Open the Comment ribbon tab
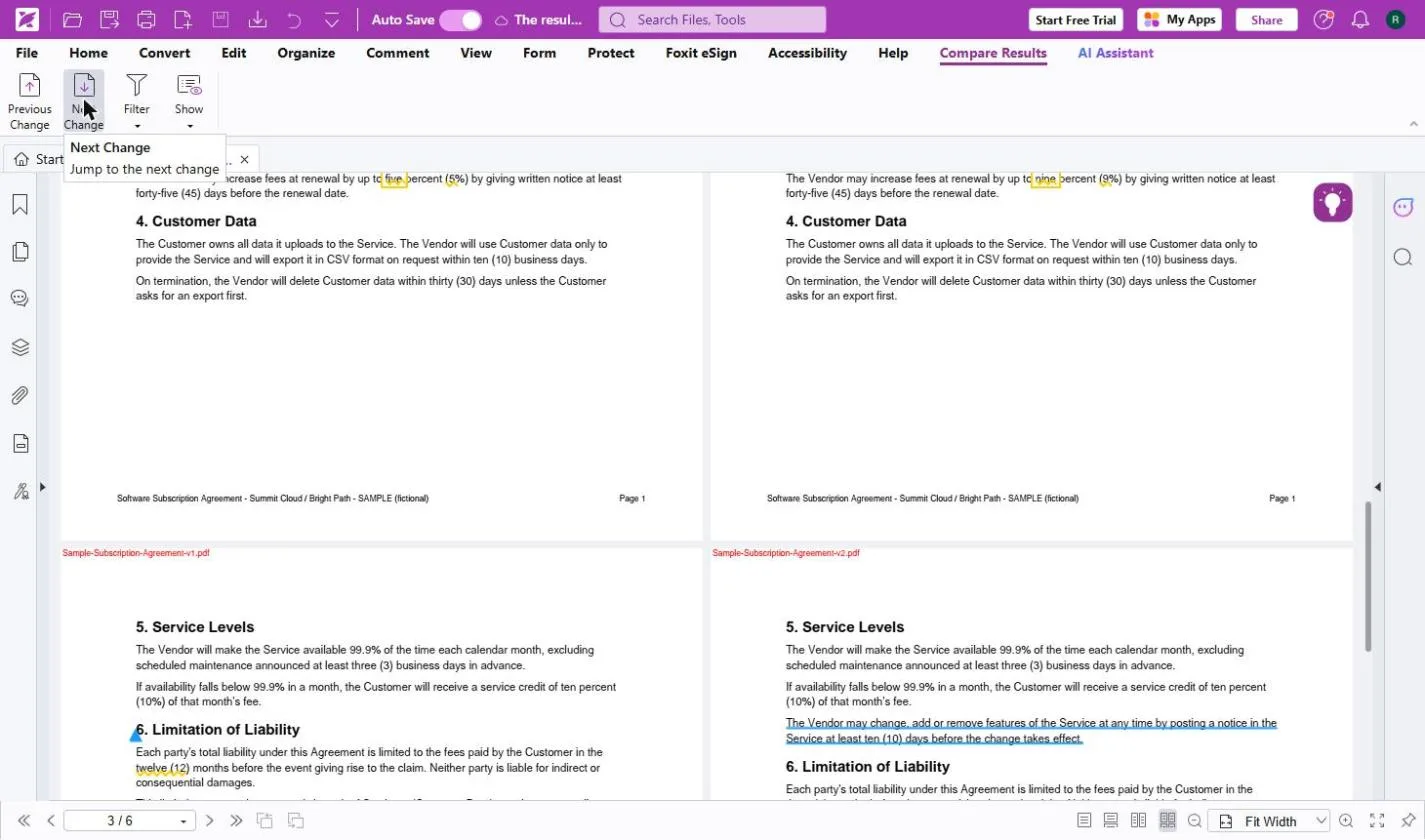This screenshot has width=1425, height=840. (x=398, y=53)
